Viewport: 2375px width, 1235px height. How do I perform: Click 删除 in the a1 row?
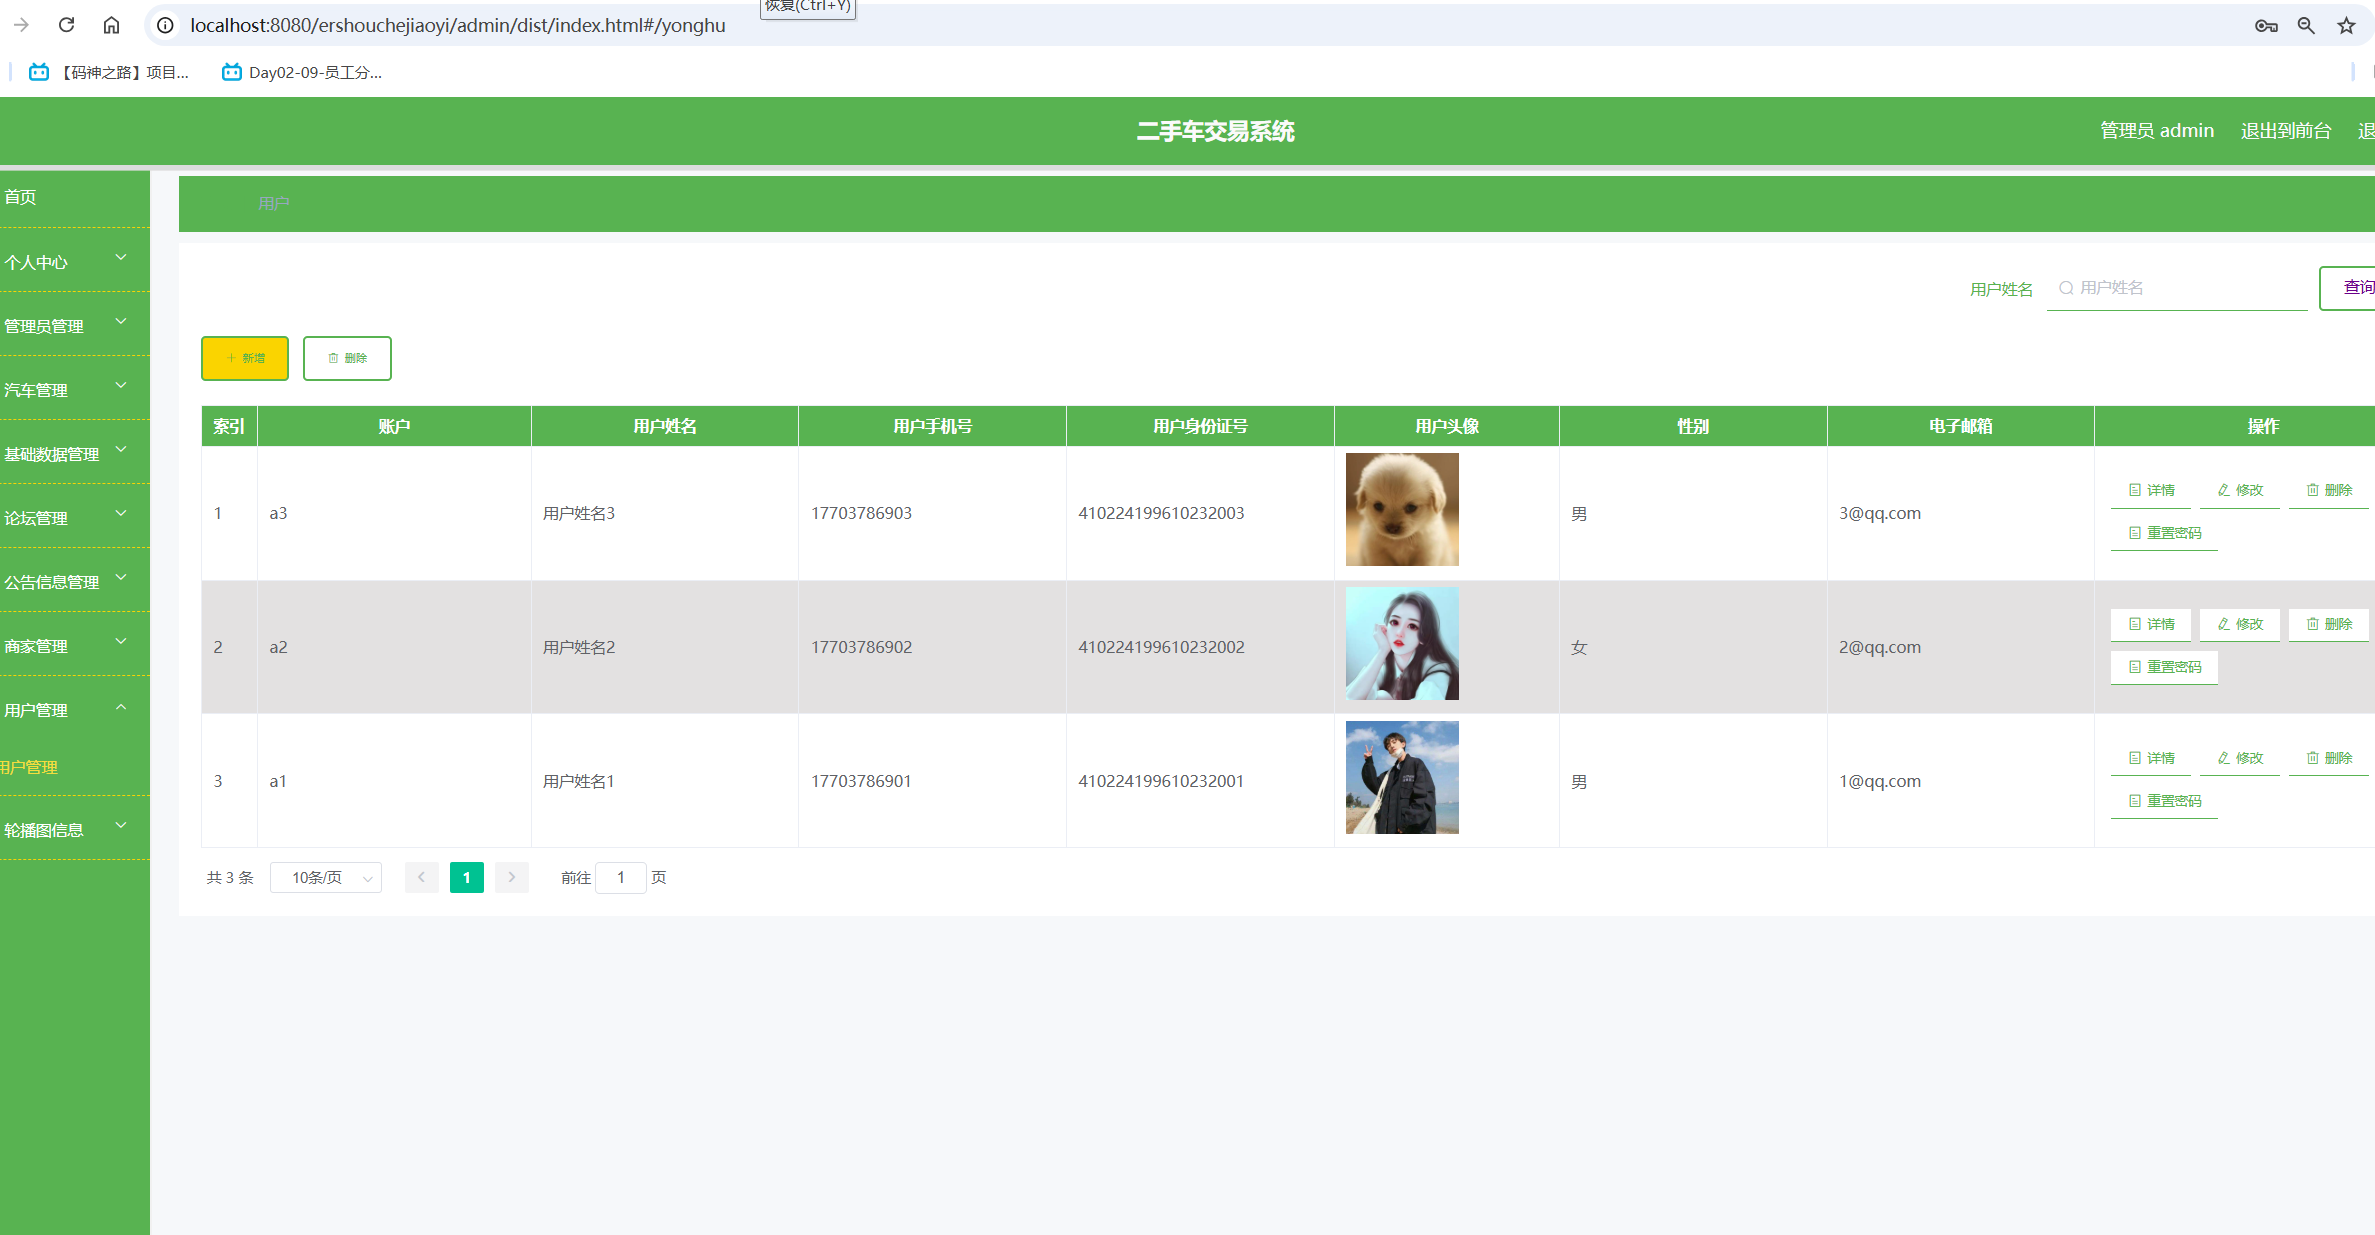click(2329, 758)
